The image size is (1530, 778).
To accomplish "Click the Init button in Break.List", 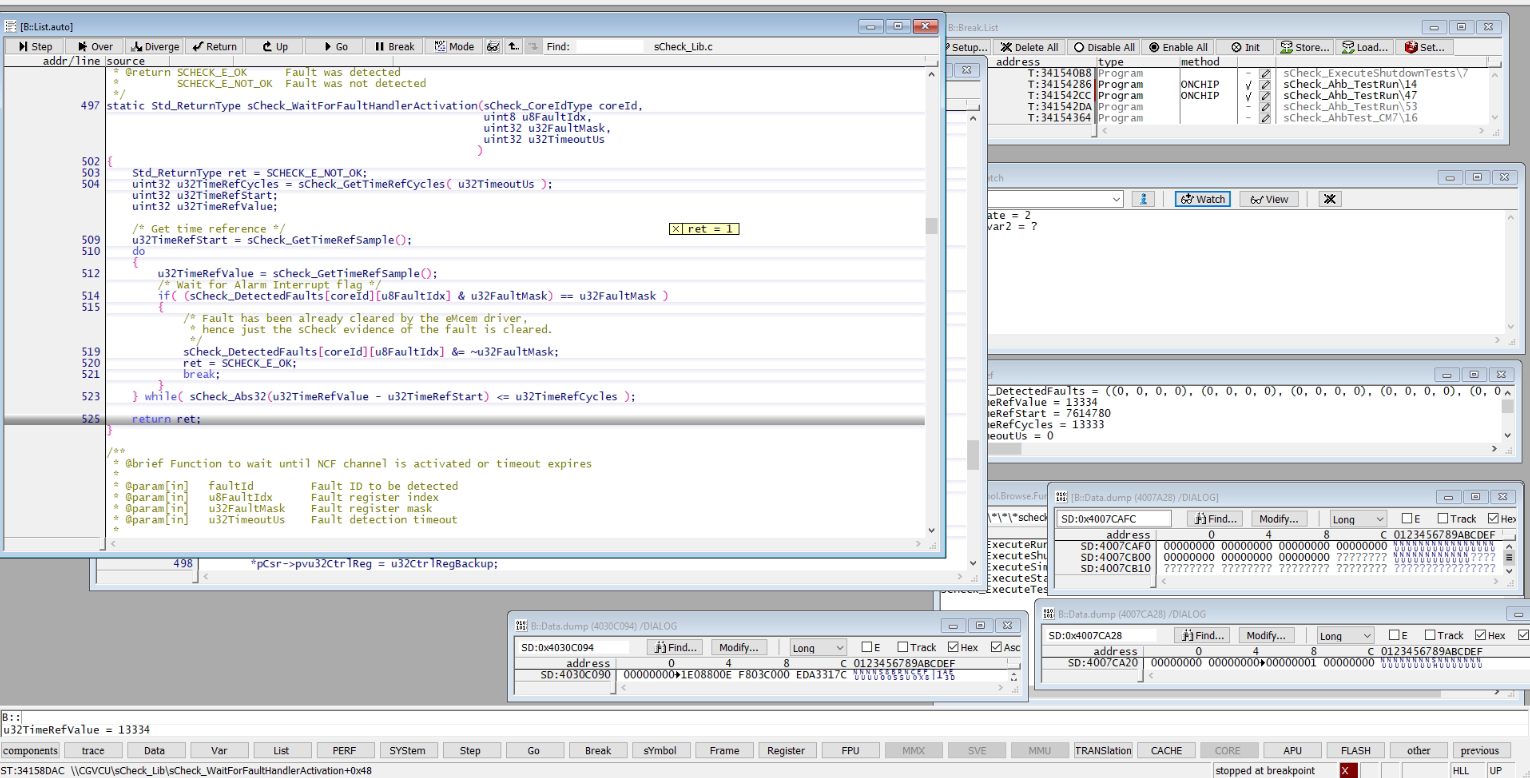I will click(1245, 47).
